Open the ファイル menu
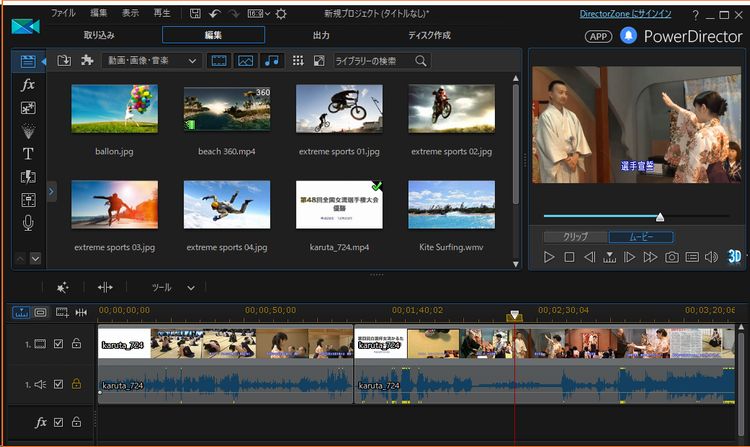 (63, 13)
